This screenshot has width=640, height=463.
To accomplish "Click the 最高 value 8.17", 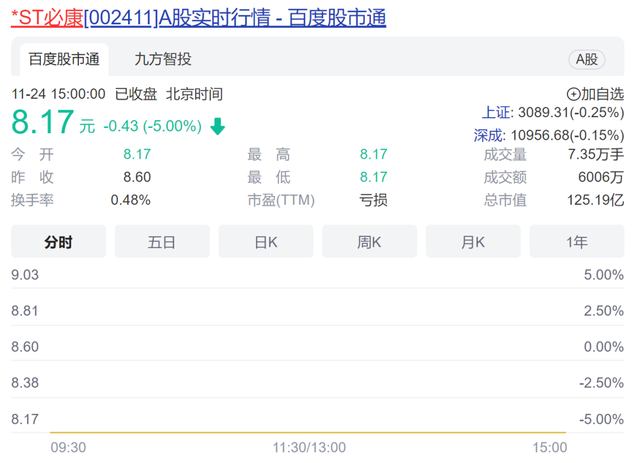I will (373, 154).
